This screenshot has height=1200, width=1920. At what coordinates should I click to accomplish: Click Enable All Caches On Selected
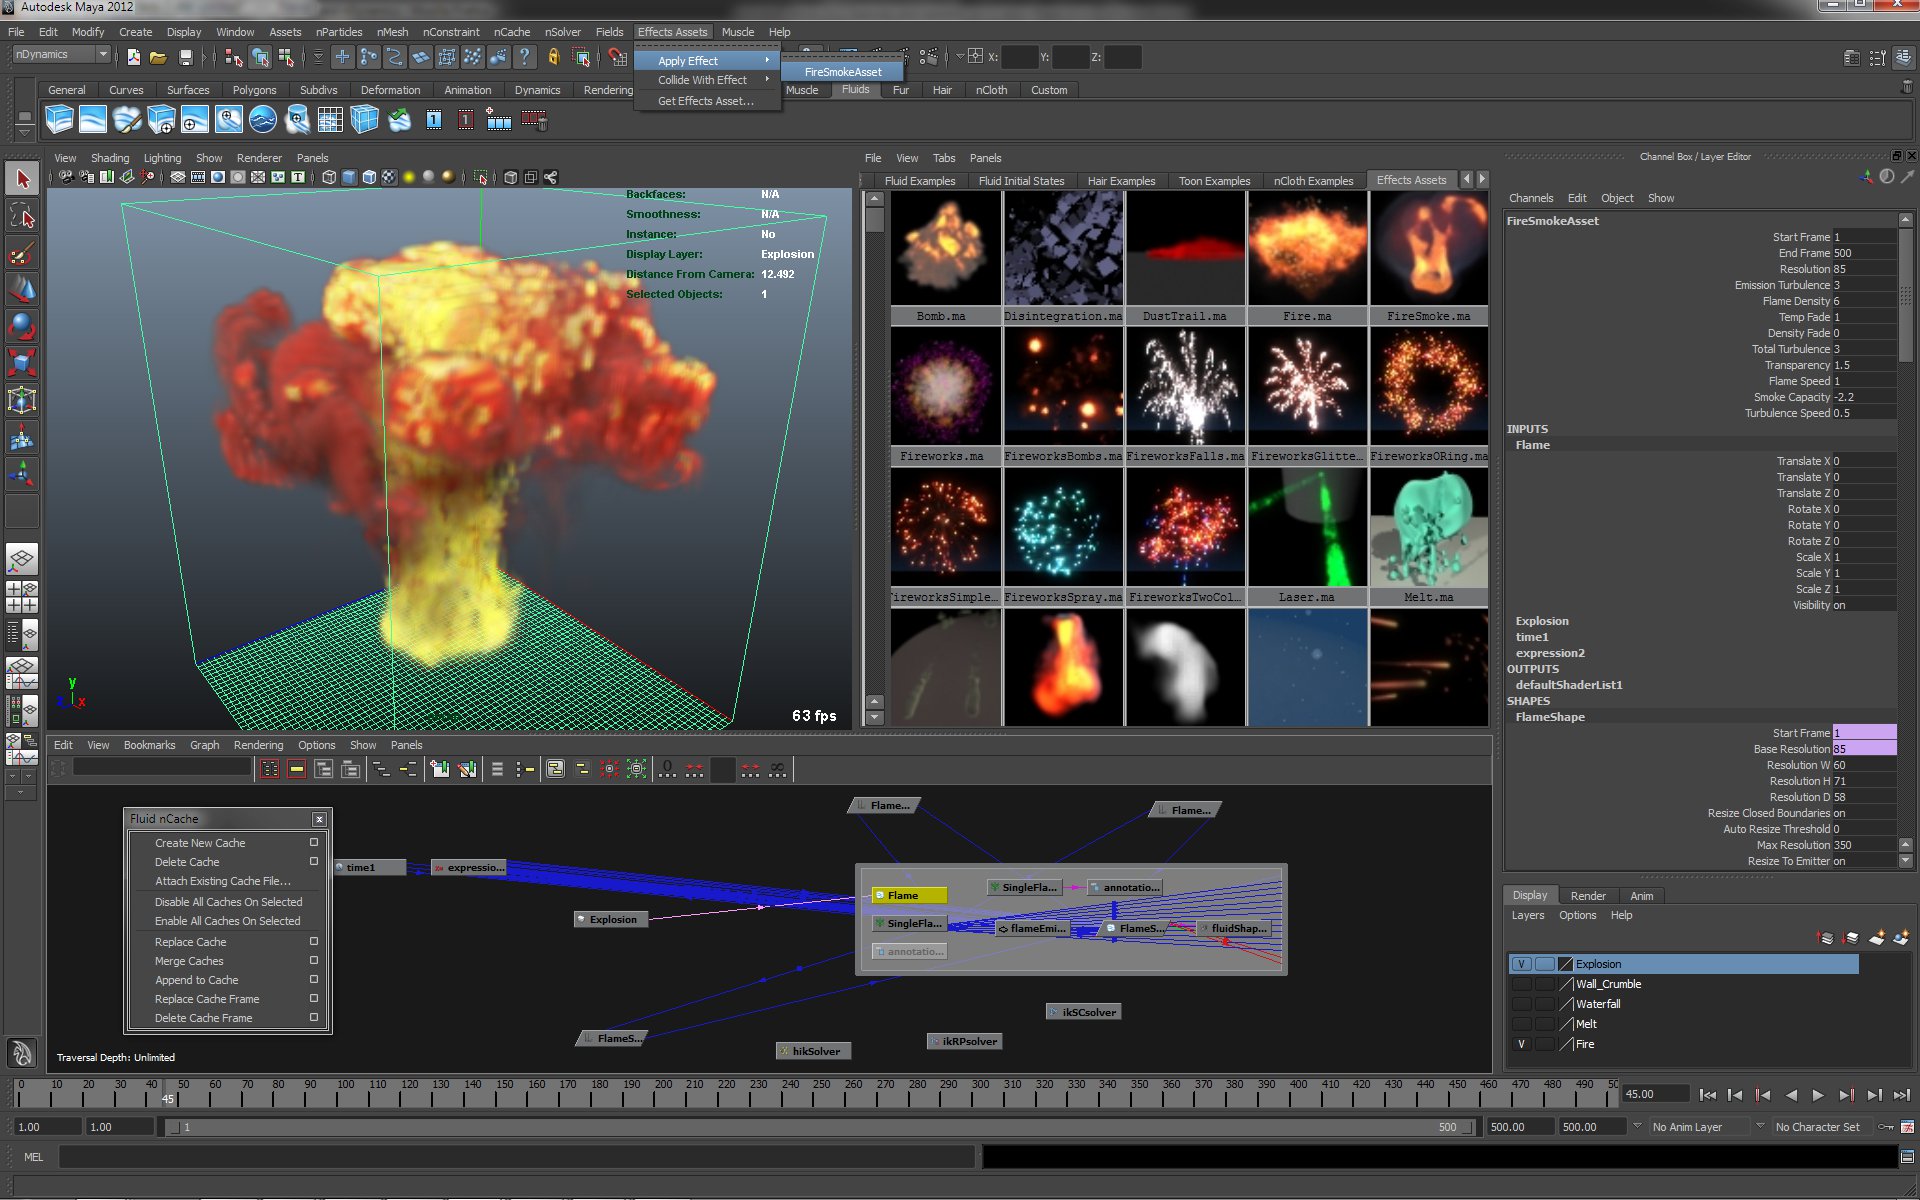pos(227,921)
